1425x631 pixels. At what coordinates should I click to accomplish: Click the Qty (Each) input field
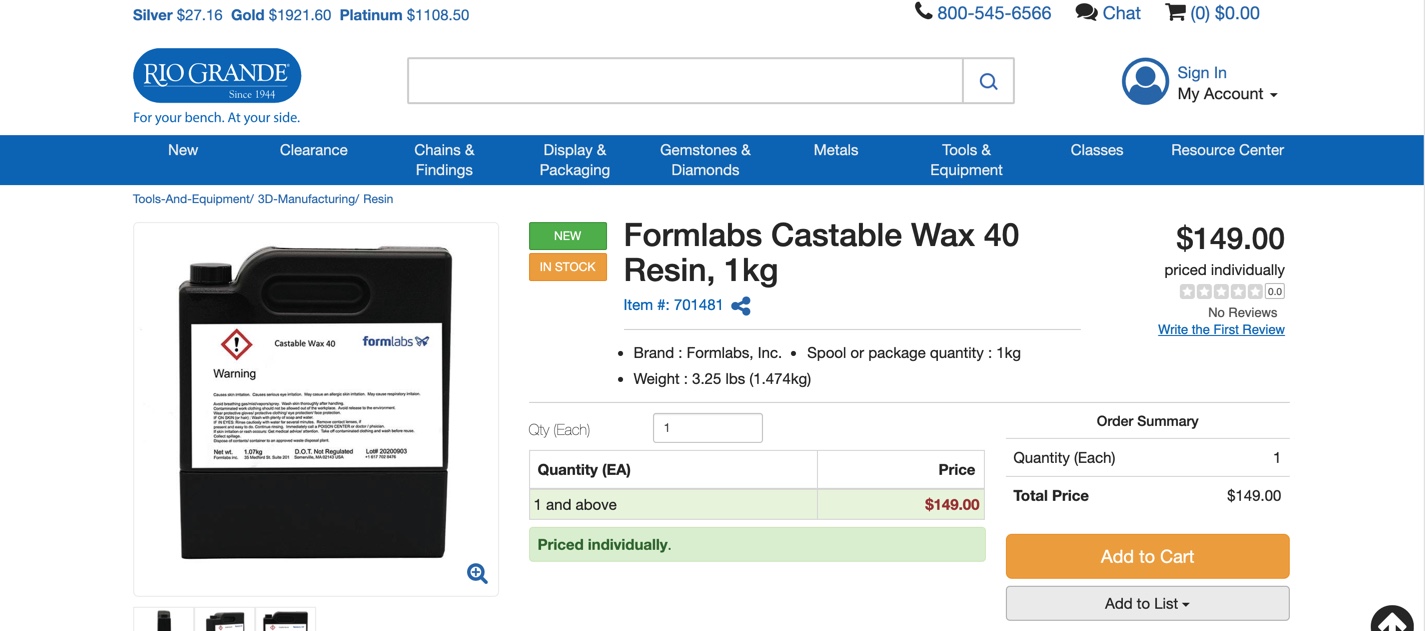pos(707,428)
